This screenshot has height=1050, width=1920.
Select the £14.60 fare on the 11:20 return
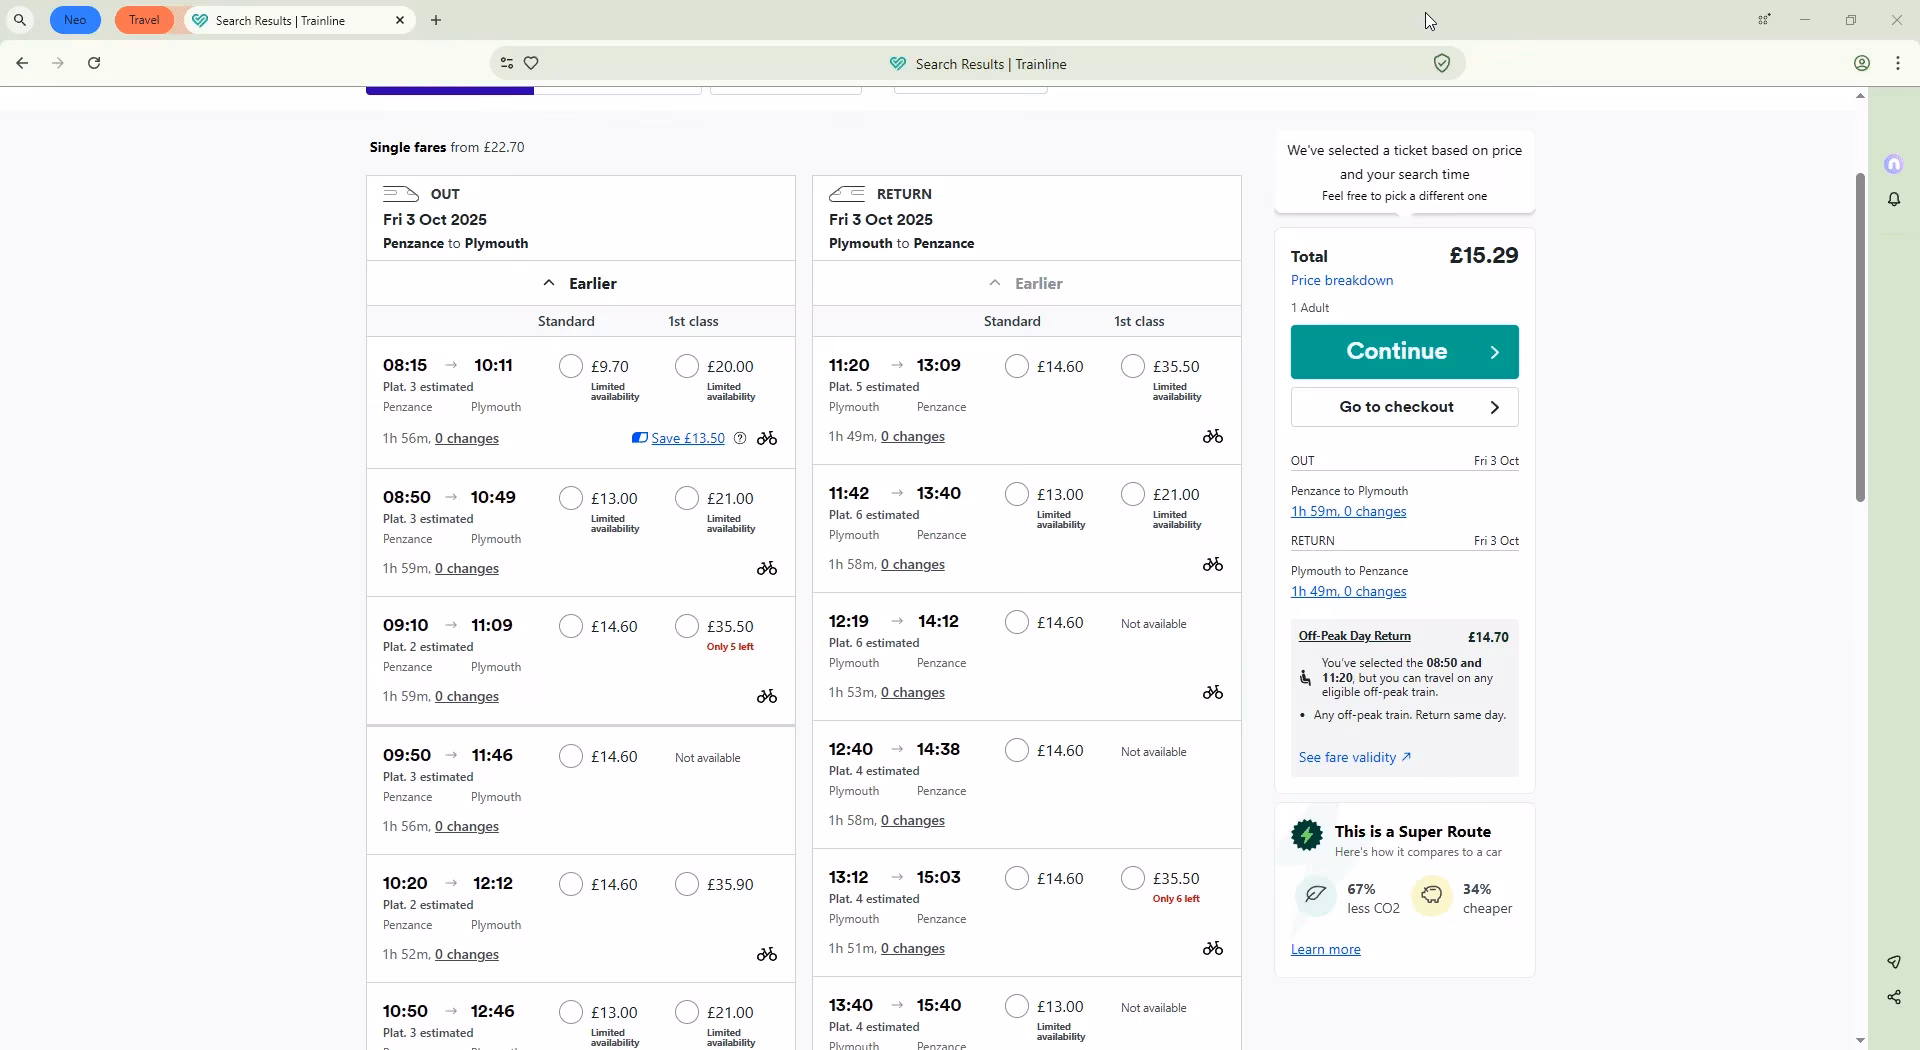click(1016, 366)
